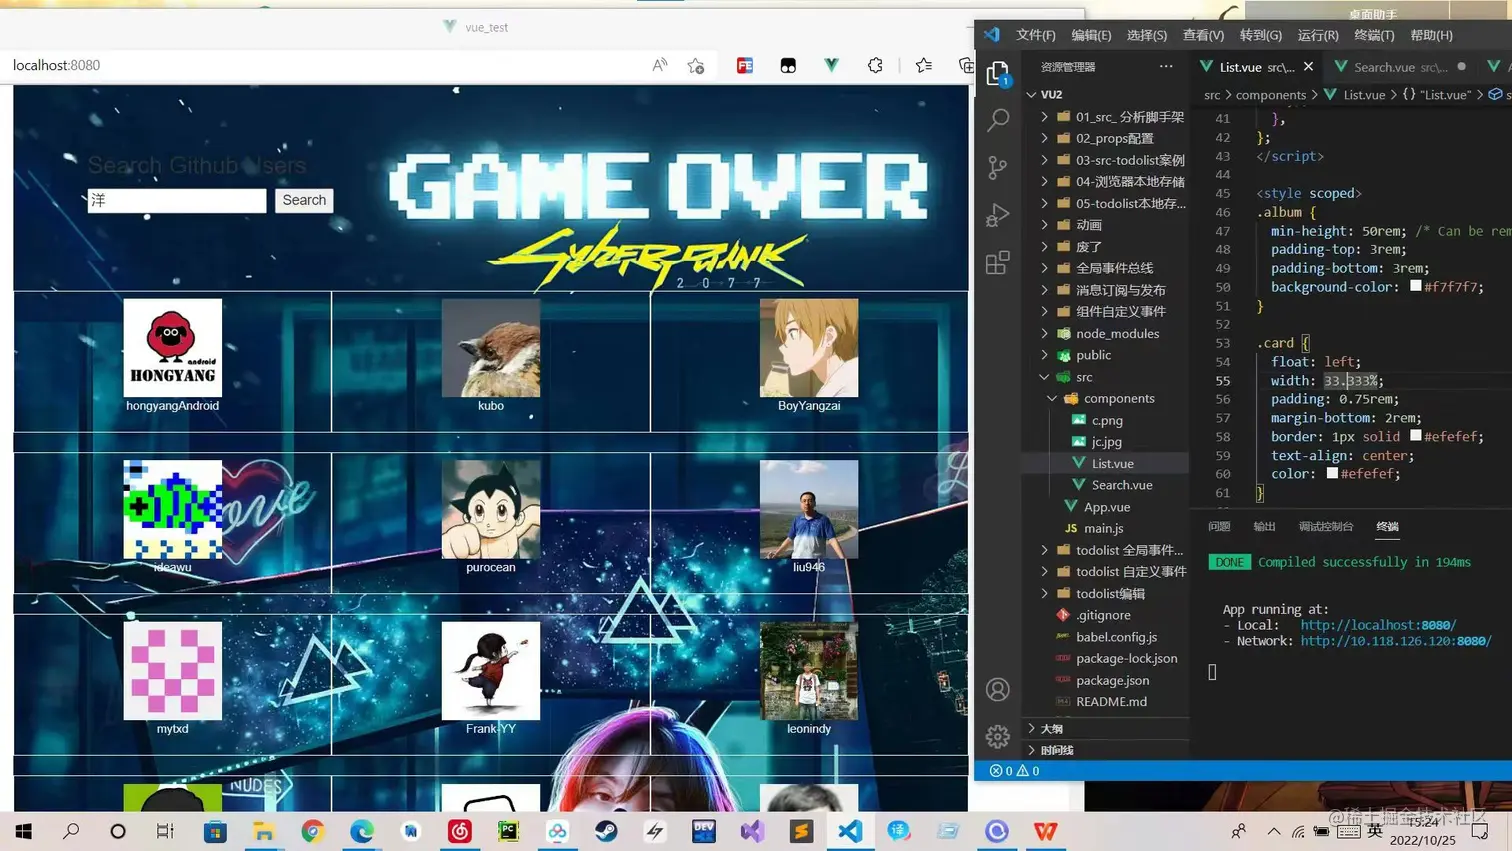This screenshot has width=1512, height=851.
Task: Open the Accounts icon in VS Code activity bar
Action: [x=997, y=689]
